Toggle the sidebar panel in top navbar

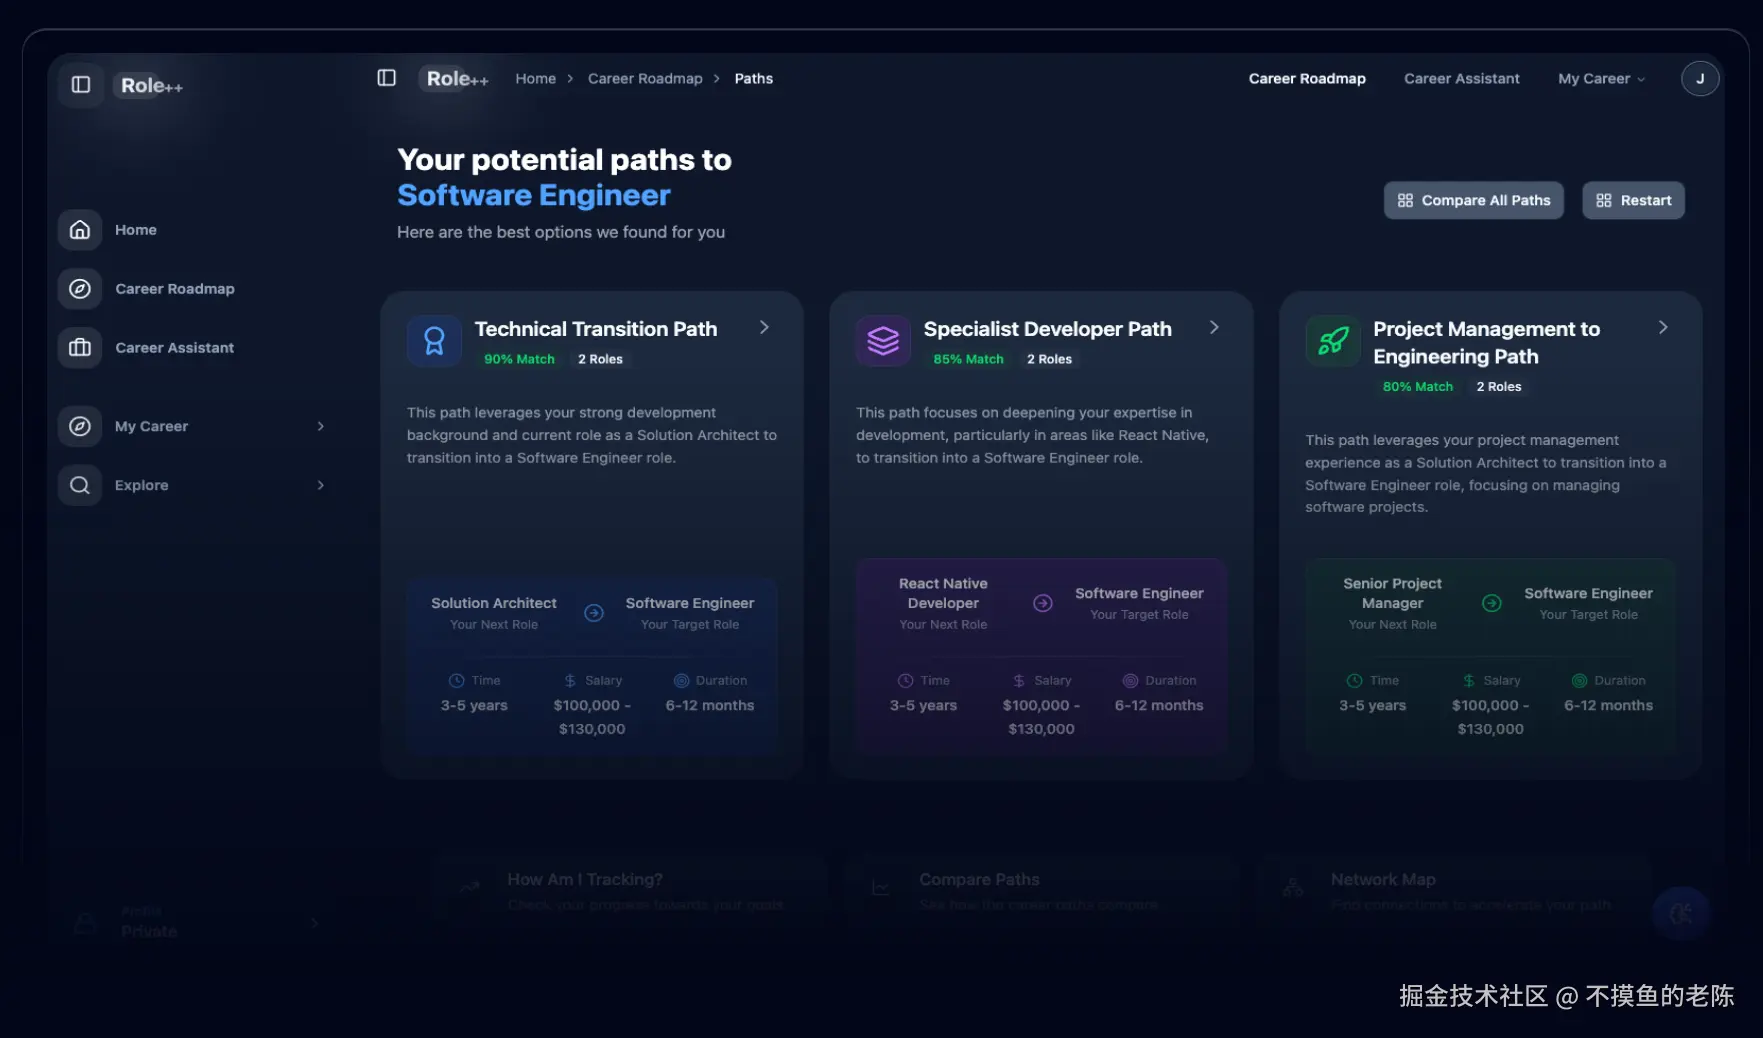[x=387, y=78]
